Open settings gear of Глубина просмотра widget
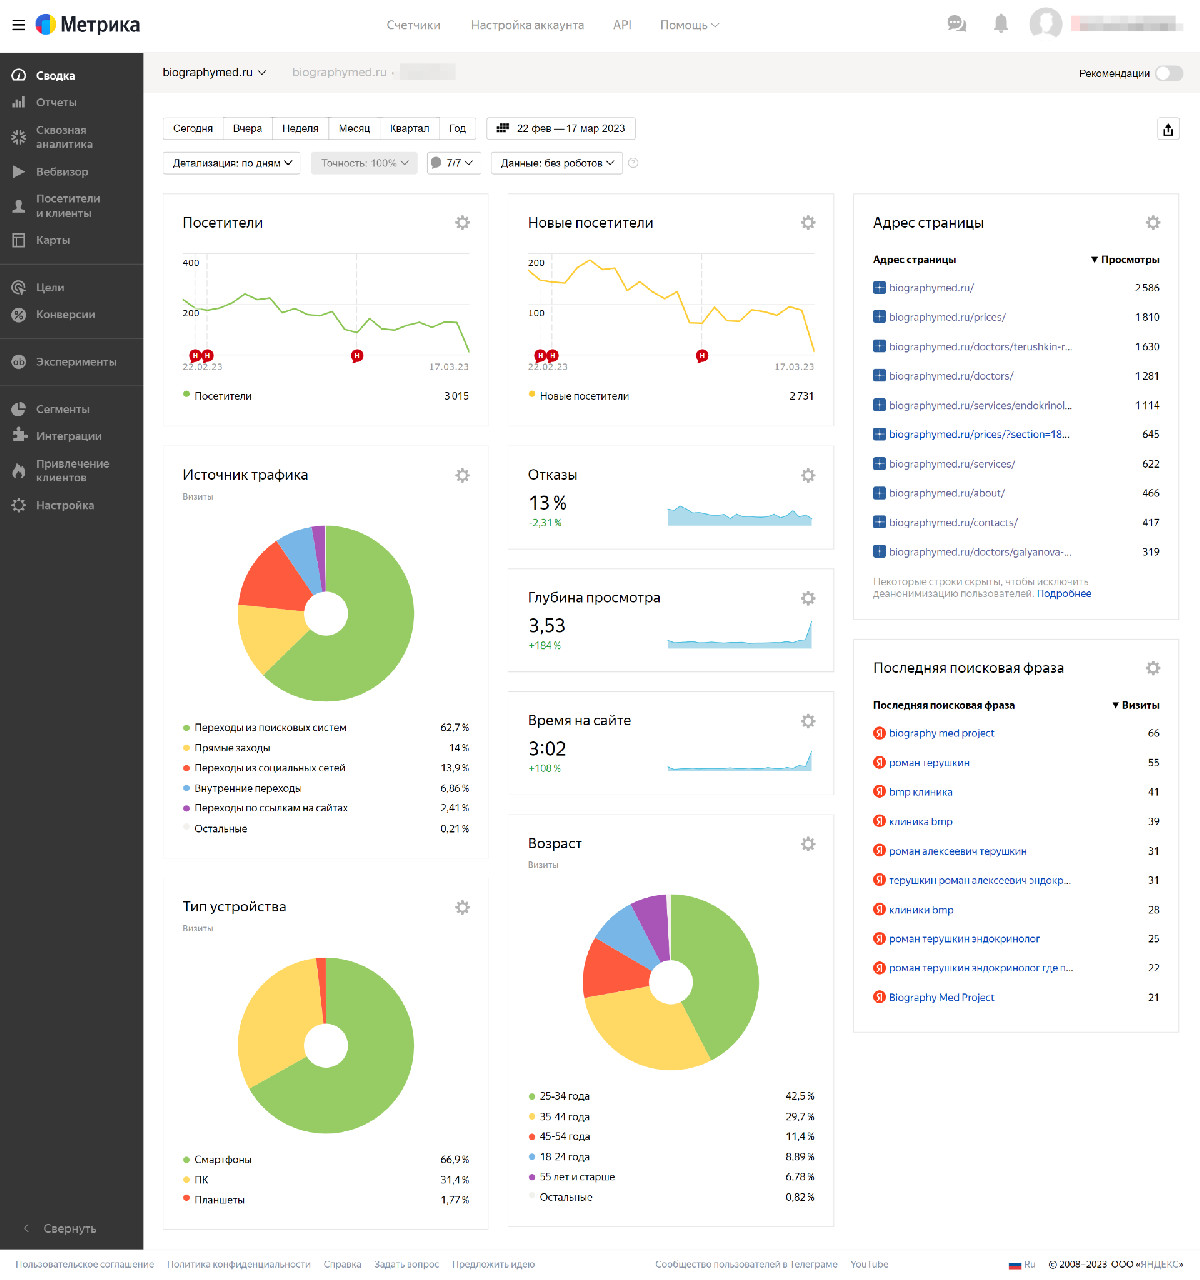This screenshot has height=1280, width=1200. [x=808, y=598]
